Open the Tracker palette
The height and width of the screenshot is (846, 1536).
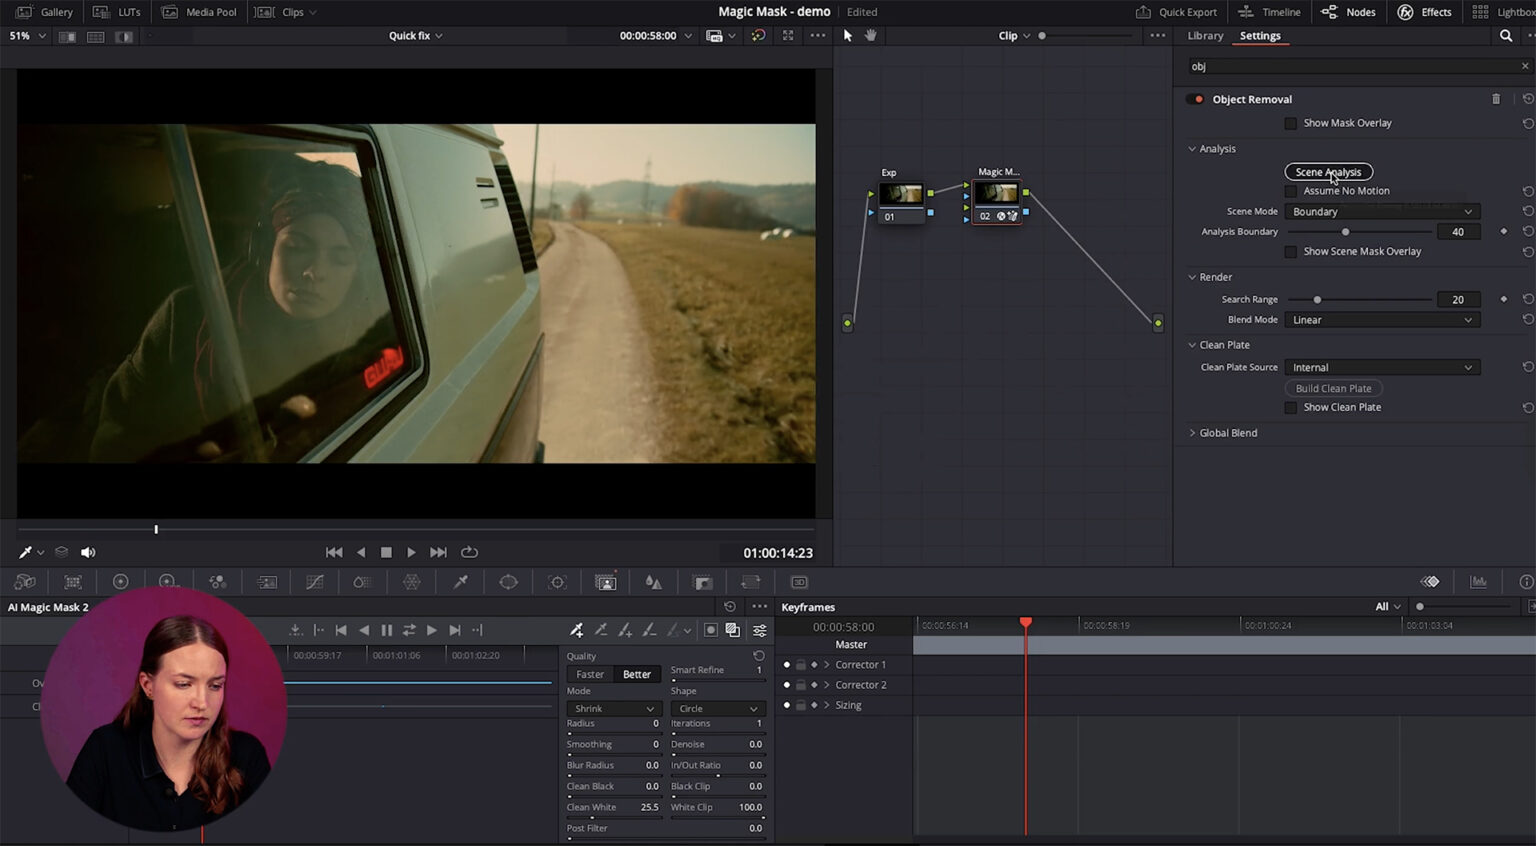pos(557,582)
